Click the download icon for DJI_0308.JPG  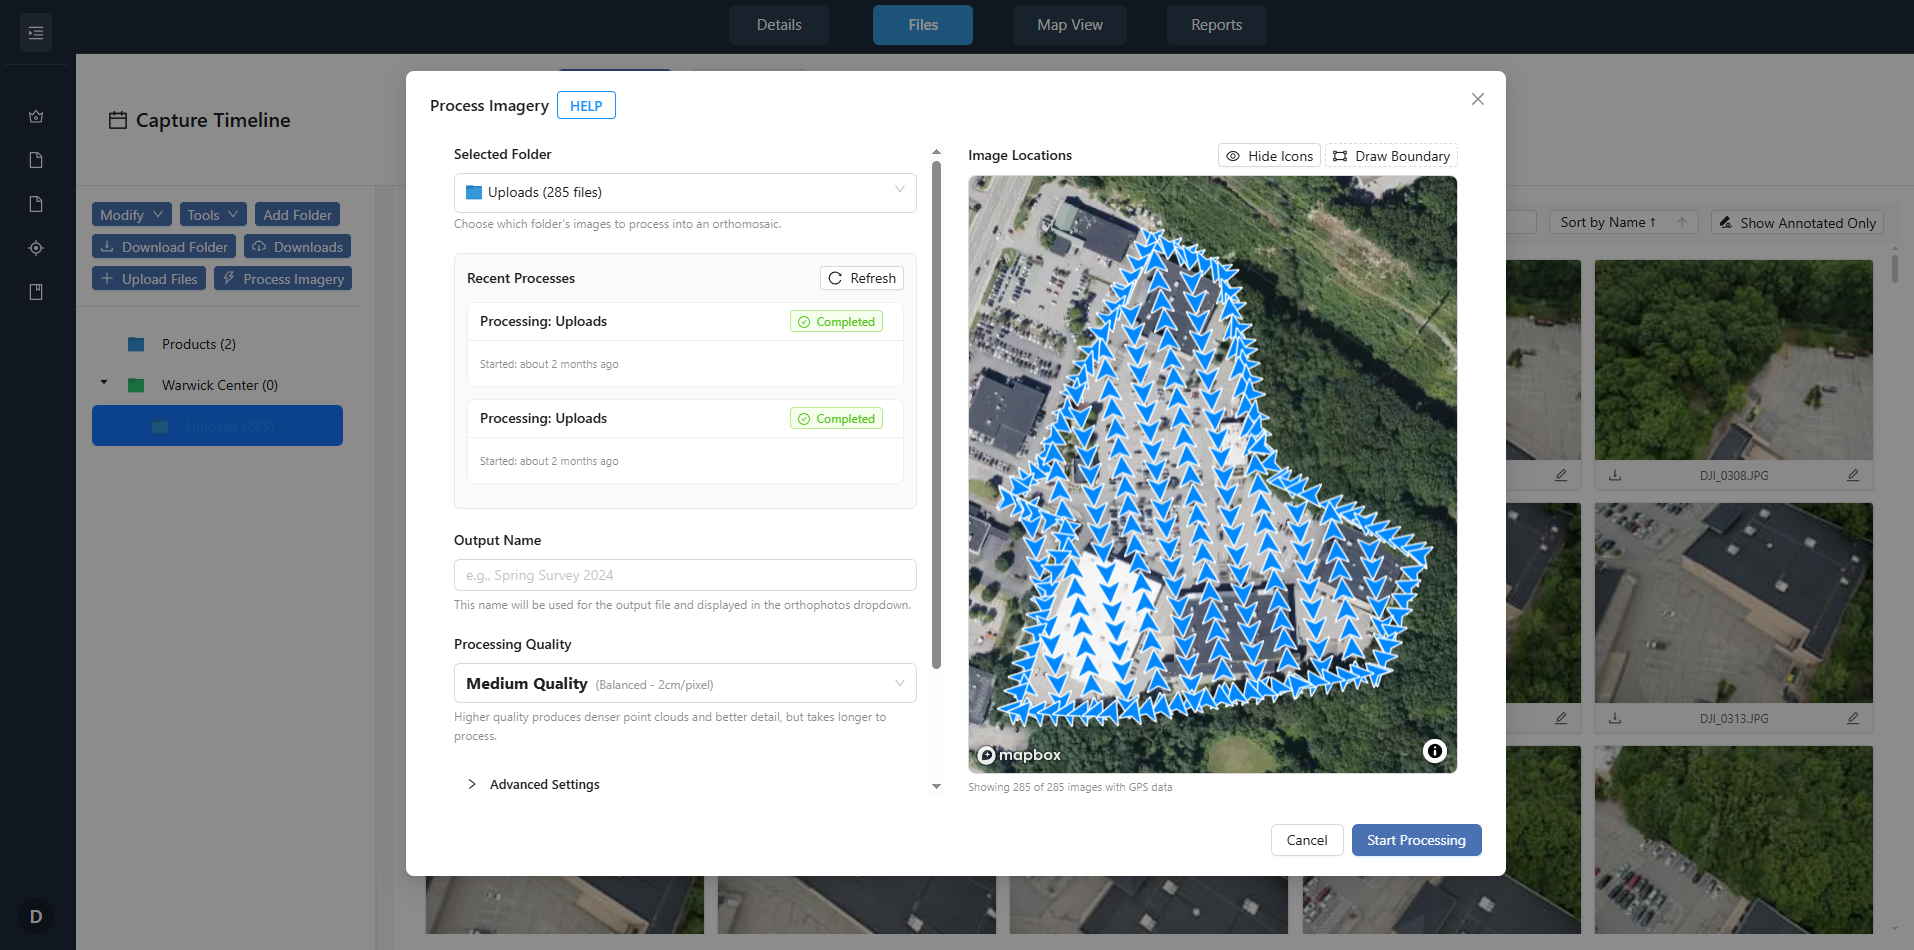click(x=1615, y=476)
